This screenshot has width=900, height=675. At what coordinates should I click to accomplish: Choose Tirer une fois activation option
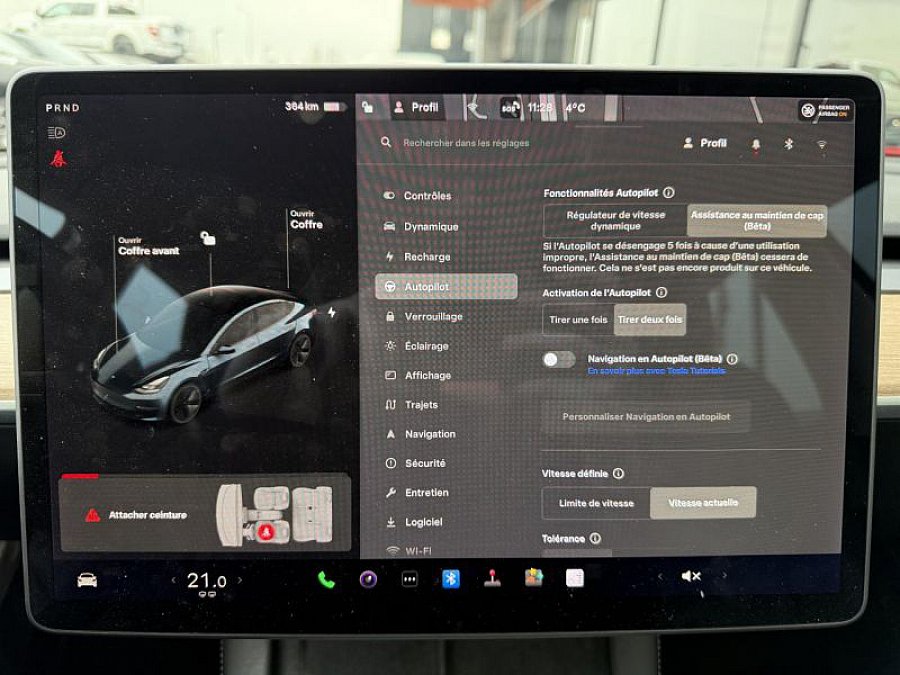click(x=578, y=320)
